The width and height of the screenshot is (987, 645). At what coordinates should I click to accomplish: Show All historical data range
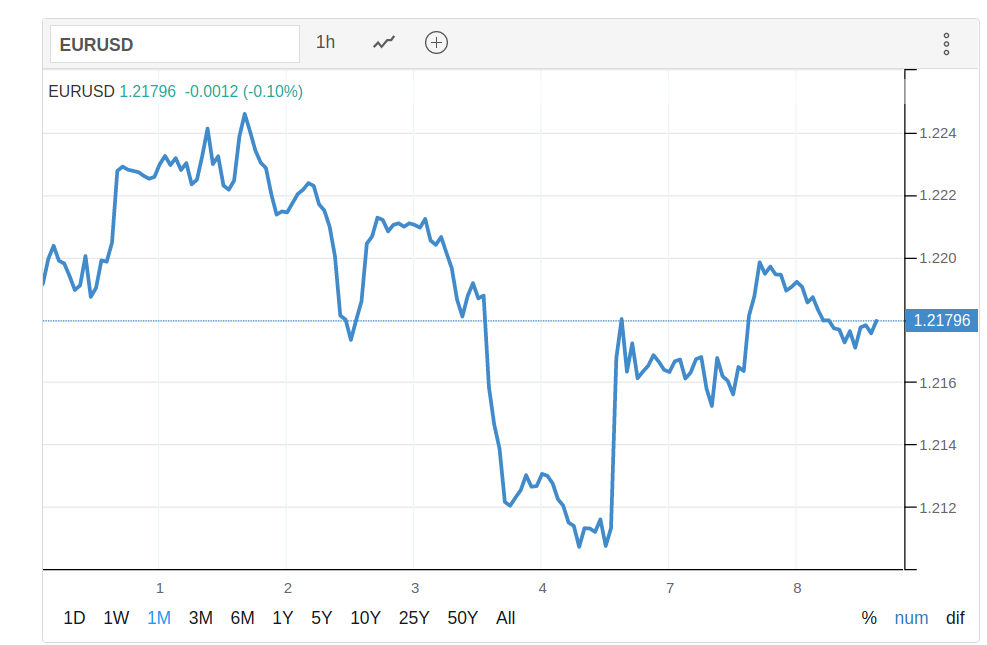[506, 618]
